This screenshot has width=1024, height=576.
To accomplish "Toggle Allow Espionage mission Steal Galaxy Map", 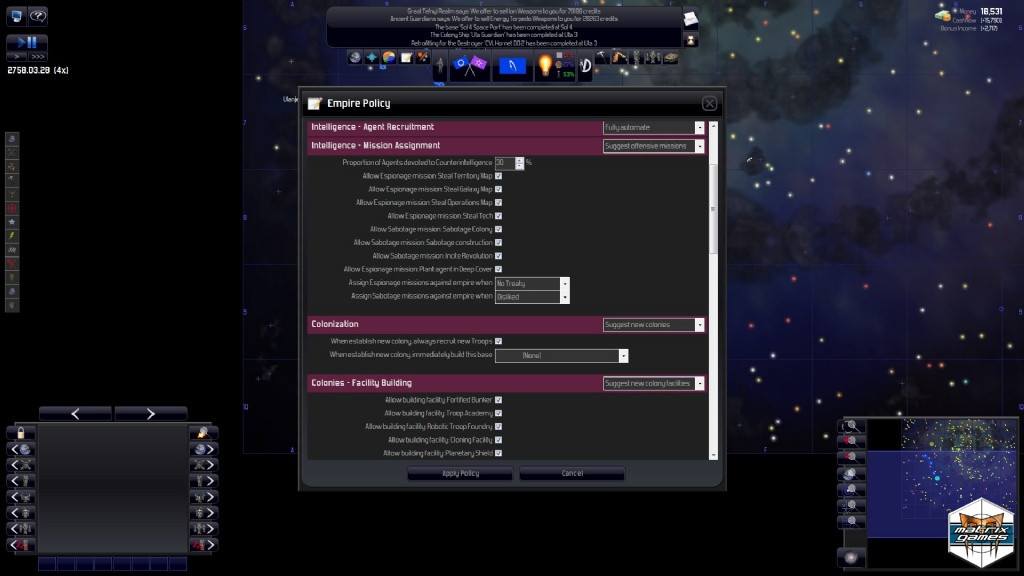I will 498,189.
